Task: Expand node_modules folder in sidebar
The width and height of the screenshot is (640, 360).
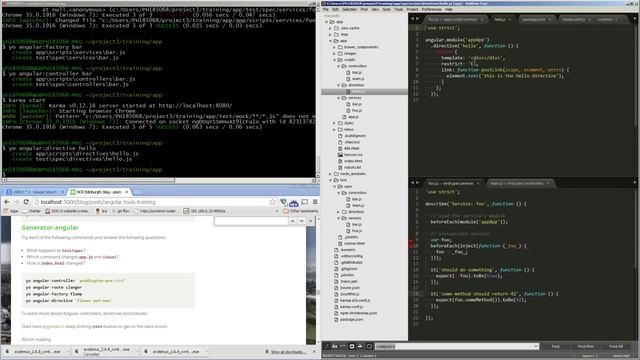Action: [x=331, y=174]
